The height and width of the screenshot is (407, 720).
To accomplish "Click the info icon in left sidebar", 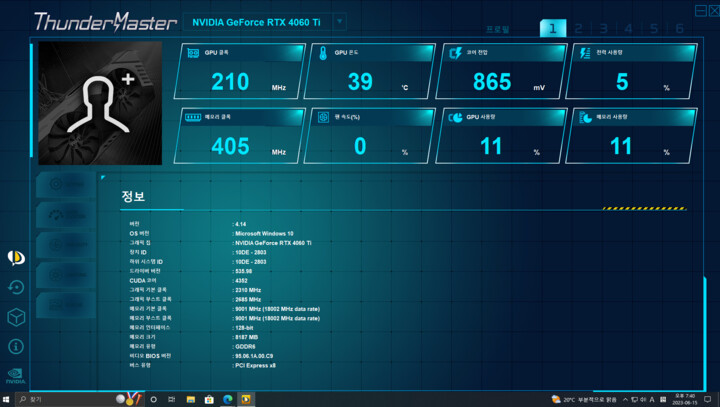I will [x=16, y=346].
